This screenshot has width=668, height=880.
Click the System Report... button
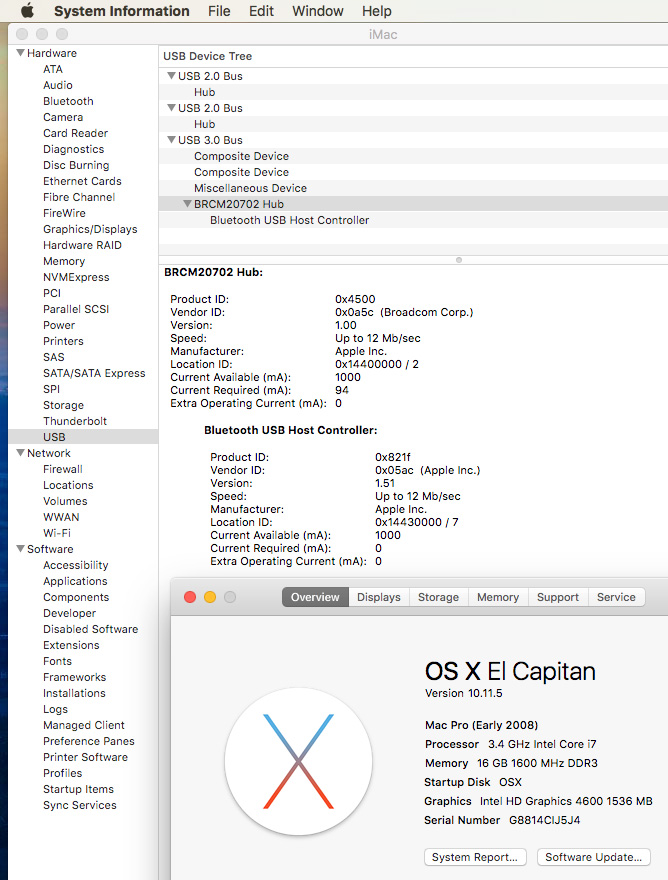[x=475, y=857]
